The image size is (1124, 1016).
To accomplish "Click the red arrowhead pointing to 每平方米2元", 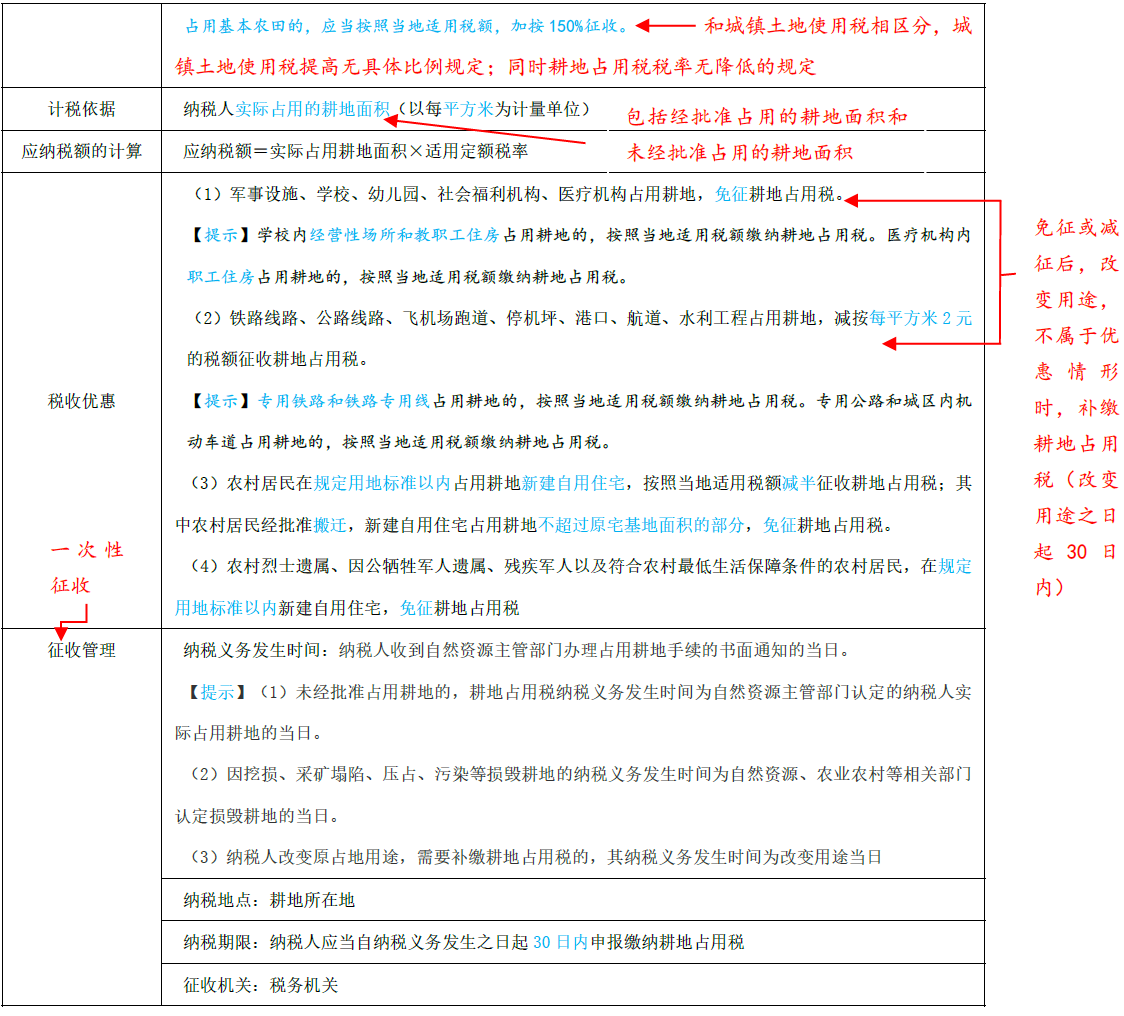I will tap(890, 343).
